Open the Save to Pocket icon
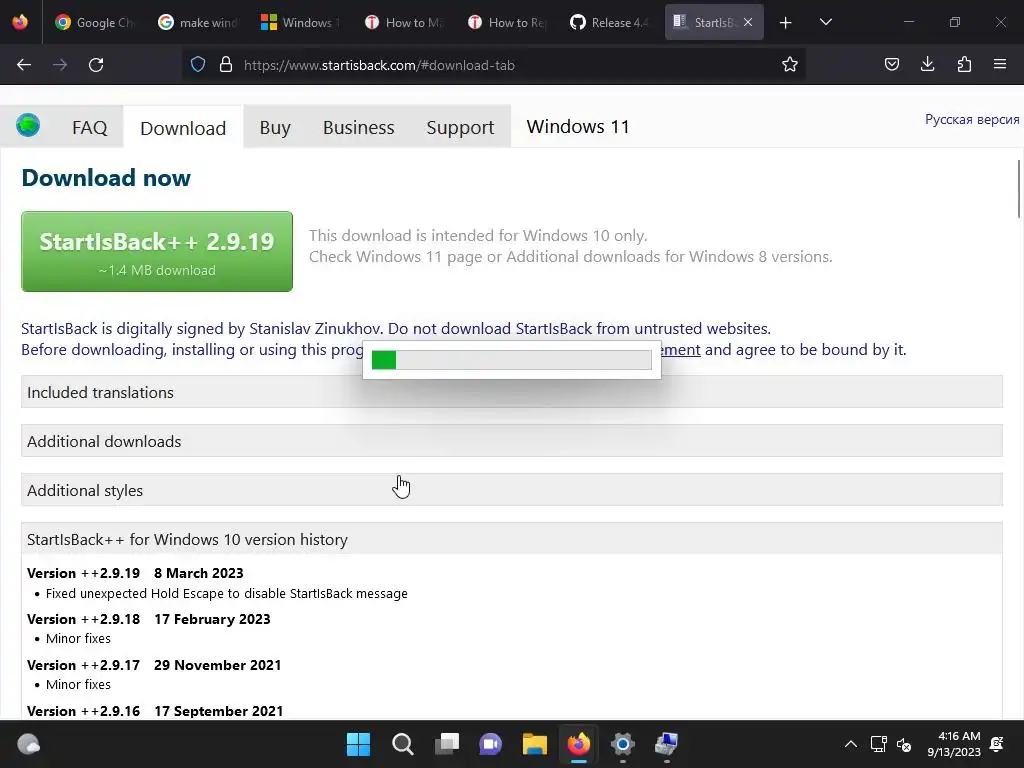 click(891, 64)
